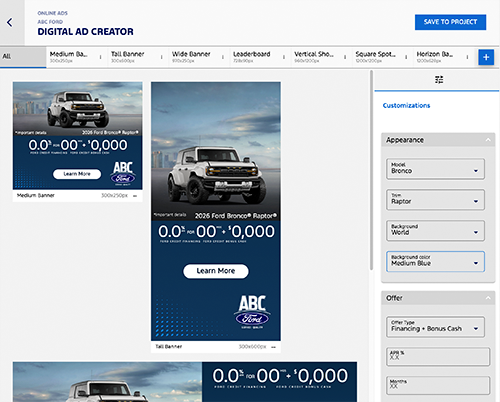Click the Wide Banner ad preview at bottom
This screenshot has height=402, width=500.
click(185, 382)
